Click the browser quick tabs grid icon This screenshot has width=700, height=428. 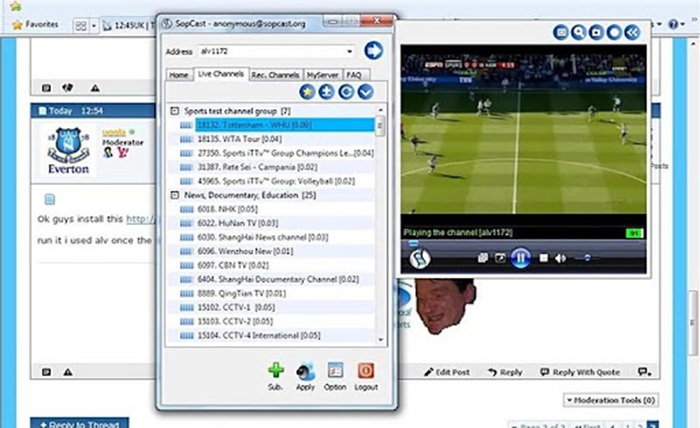(x=81, y=26)
